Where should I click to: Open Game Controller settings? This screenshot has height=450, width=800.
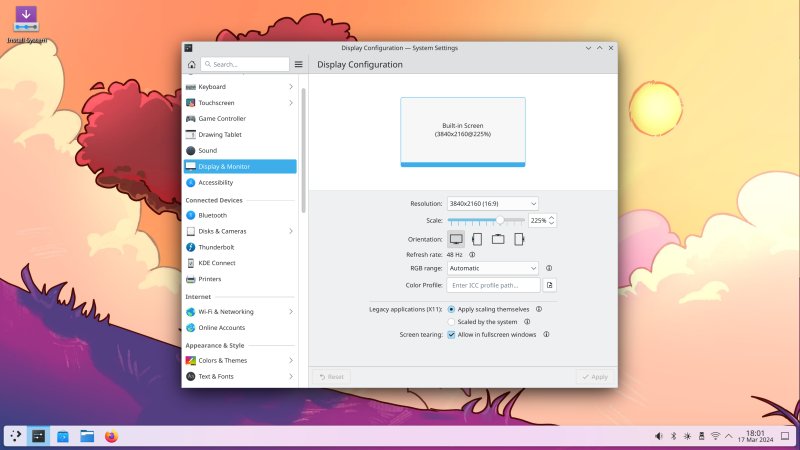[240, 118]
